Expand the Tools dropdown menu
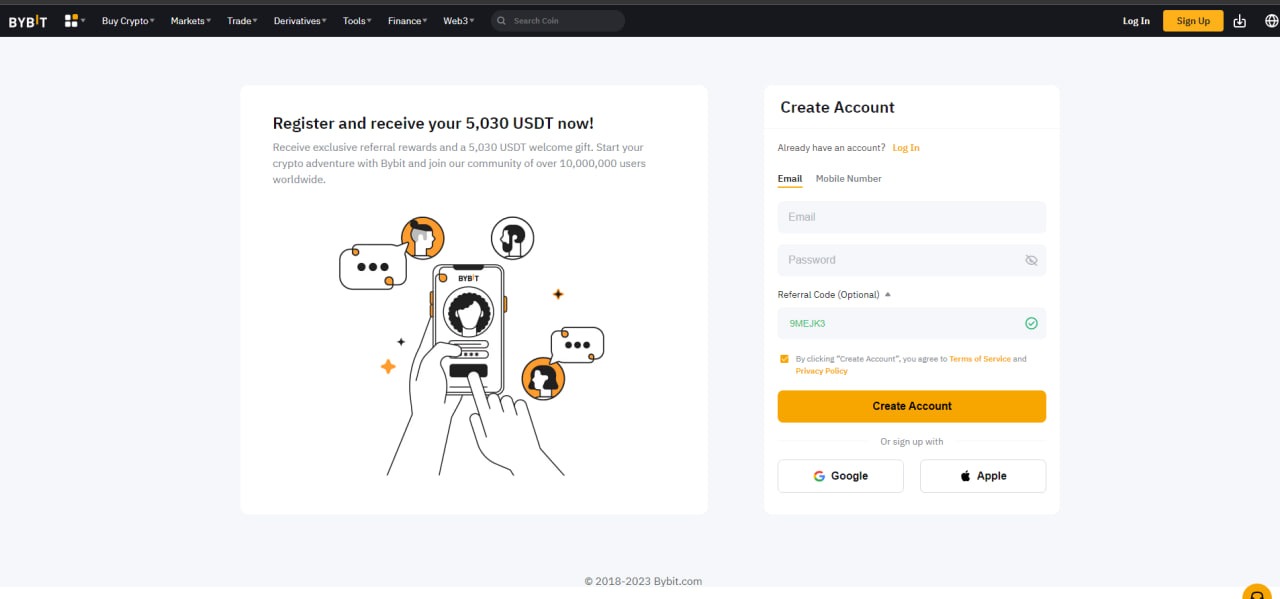The width and height of the screenshot is (1280, 599). click(x=357, y=21)
